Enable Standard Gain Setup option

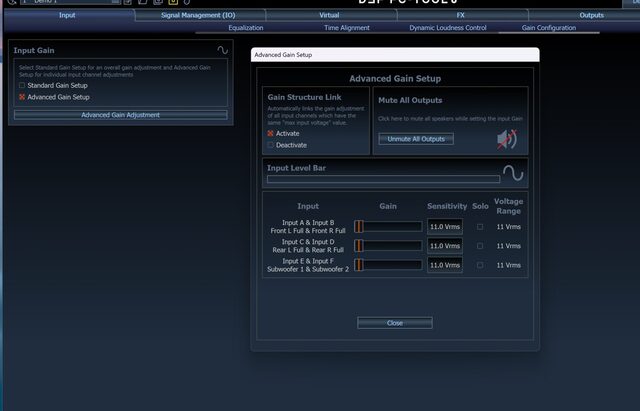pyautogui.click(x=22, y=85)
